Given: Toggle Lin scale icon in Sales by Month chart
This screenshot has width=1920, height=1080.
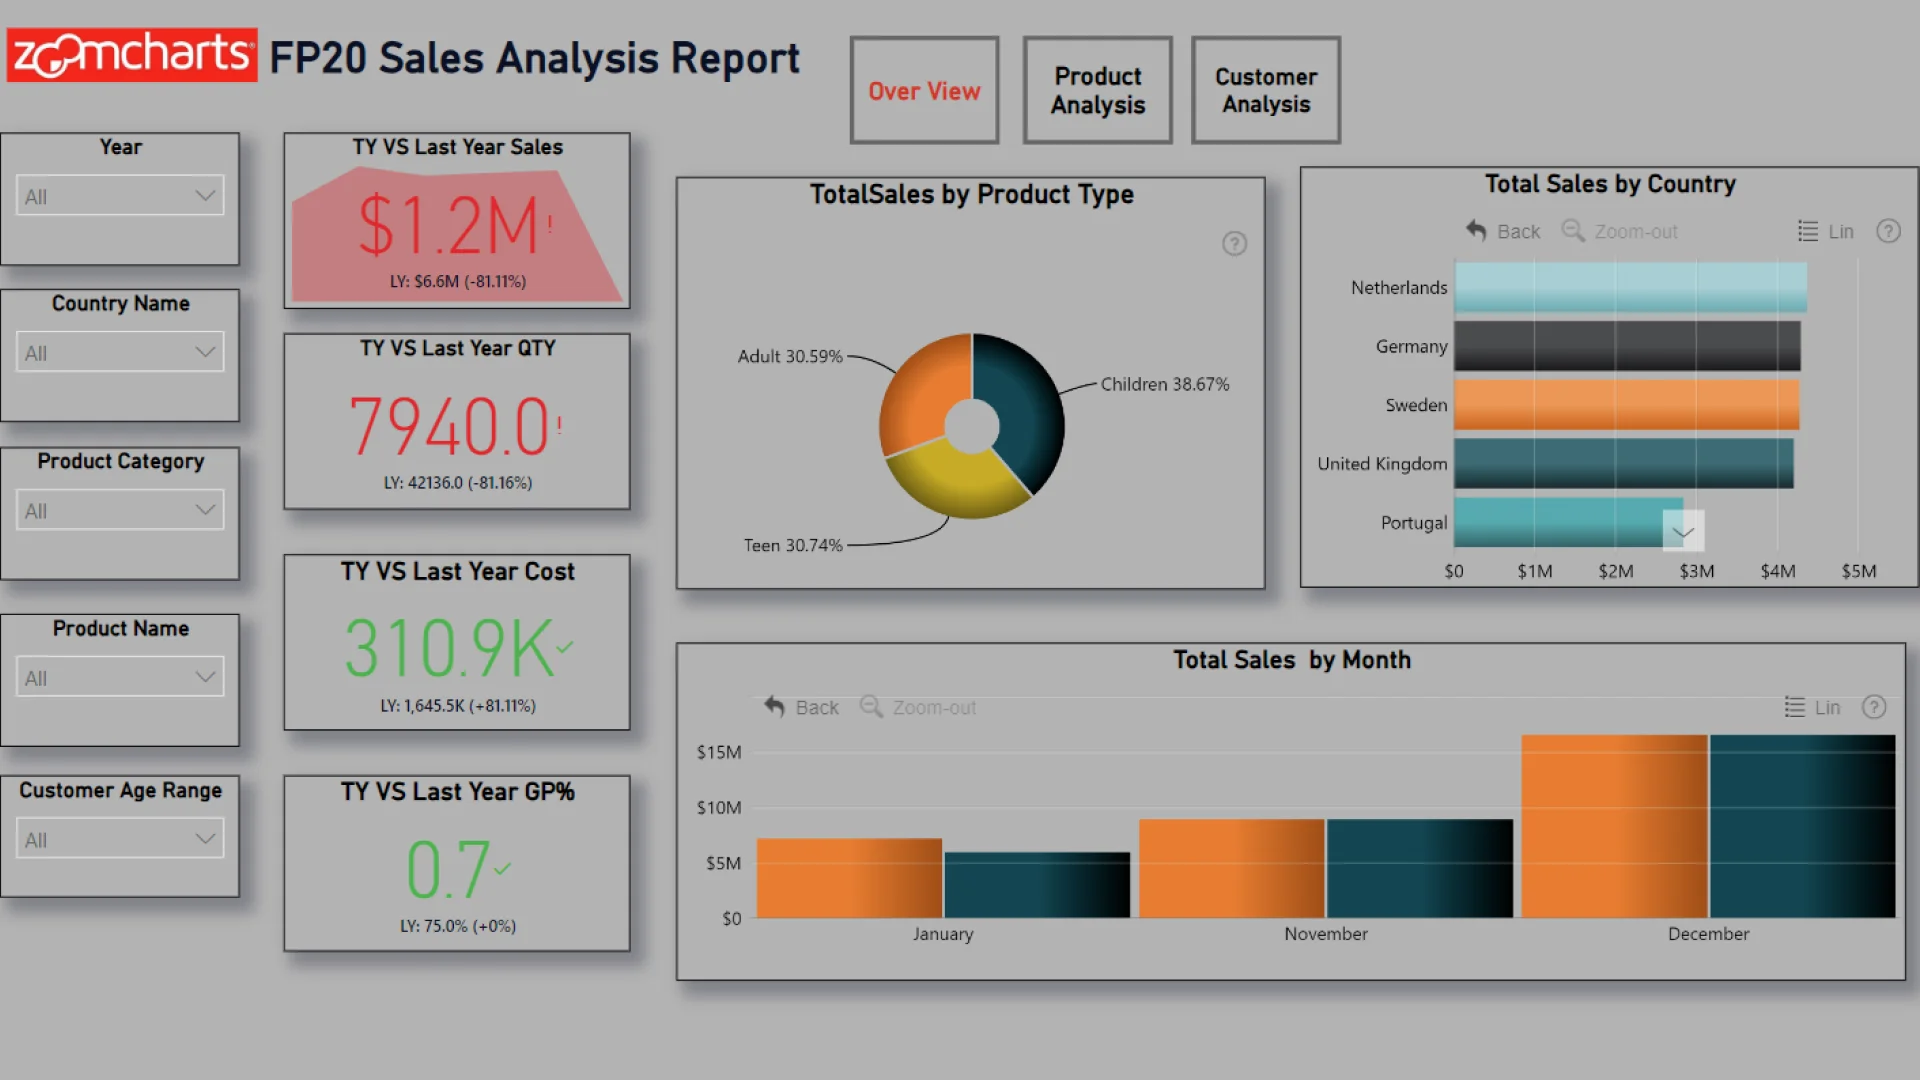Looking at the screenshot, I should [1795, 707].
